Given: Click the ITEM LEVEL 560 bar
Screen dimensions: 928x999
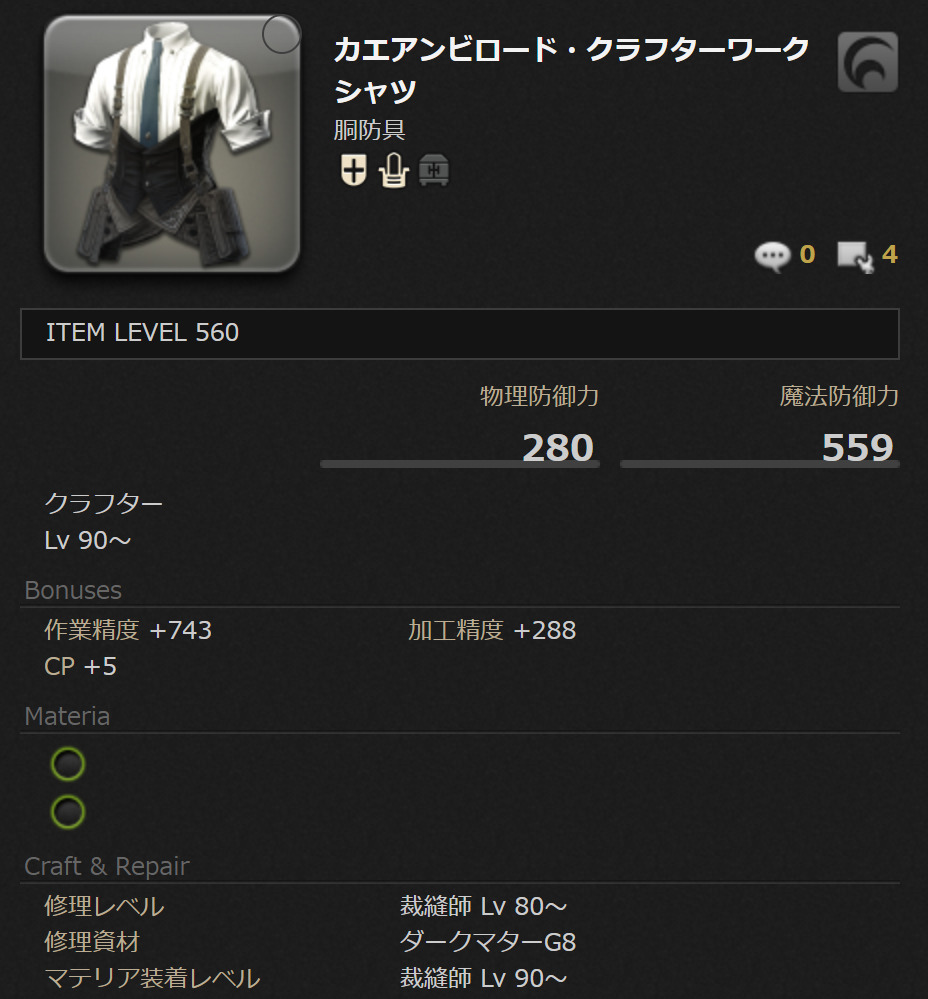Looking at the screenshot, I should click(460, 334).
